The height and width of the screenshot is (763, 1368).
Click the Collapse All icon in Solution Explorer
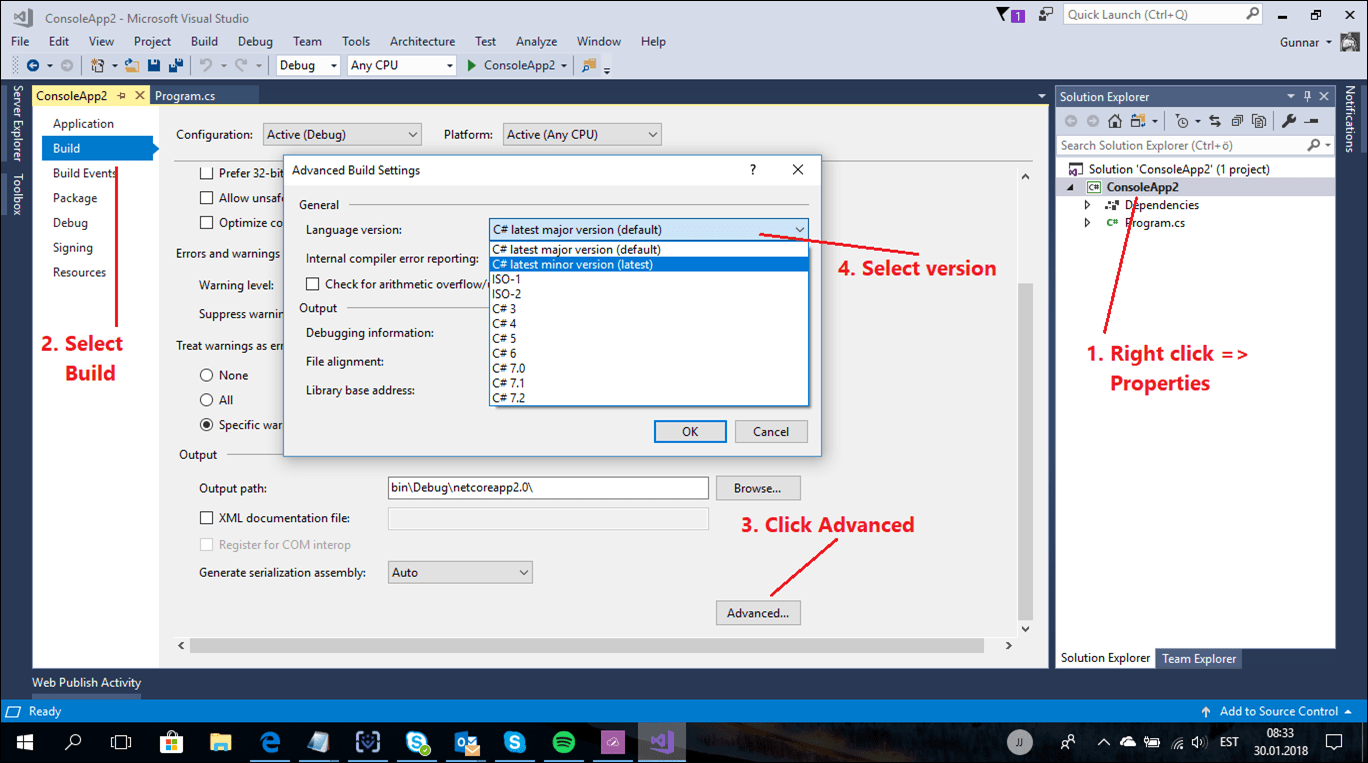(1237, 121)
